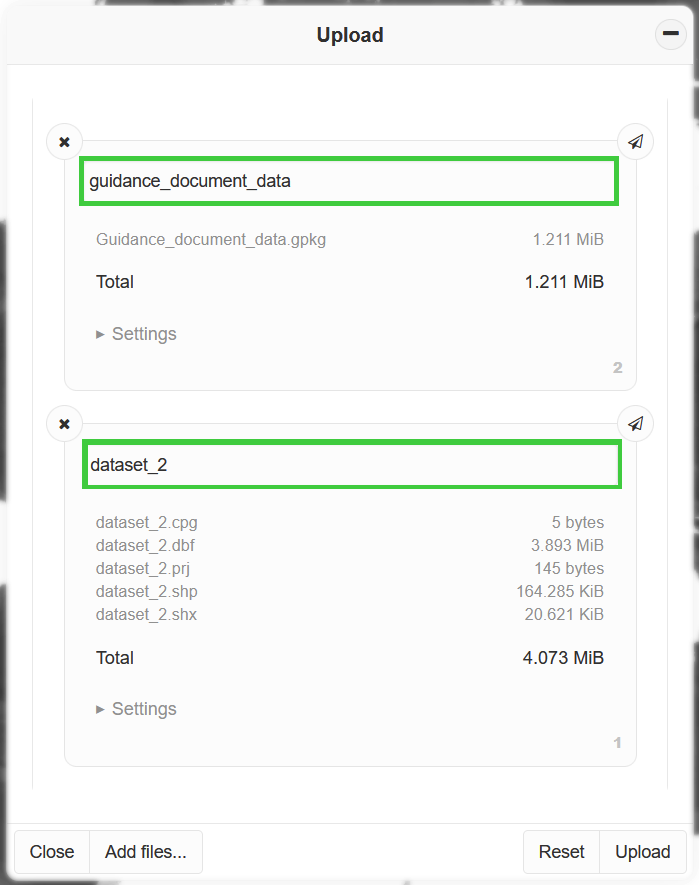Click the dataset_2.cpg file row
The image size is (699, 885).
coord(147,522)
